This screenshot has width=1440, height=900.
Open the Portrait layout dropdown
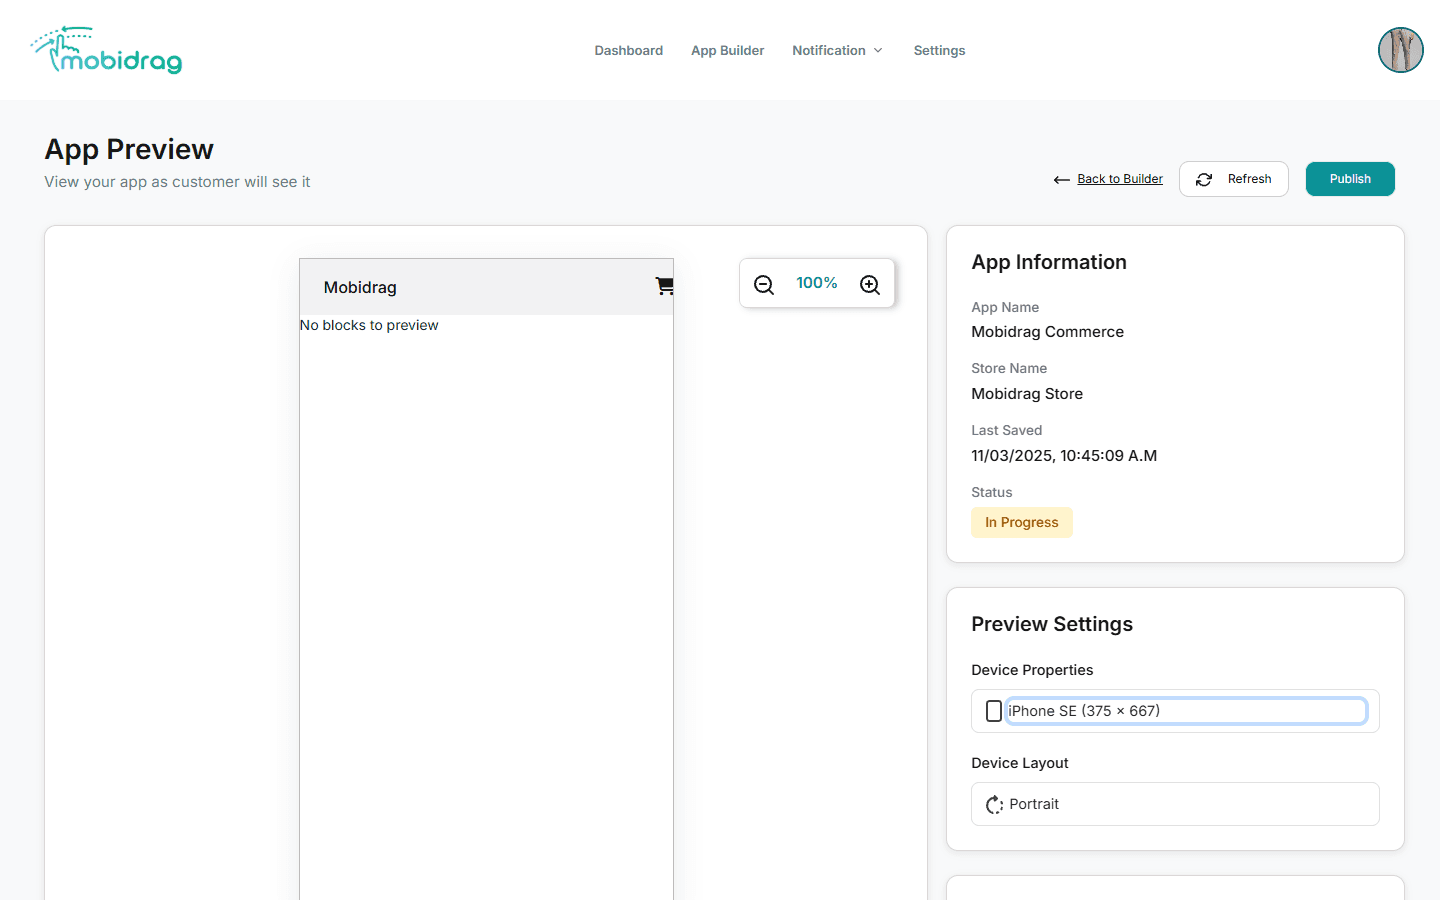point(1175,804)
